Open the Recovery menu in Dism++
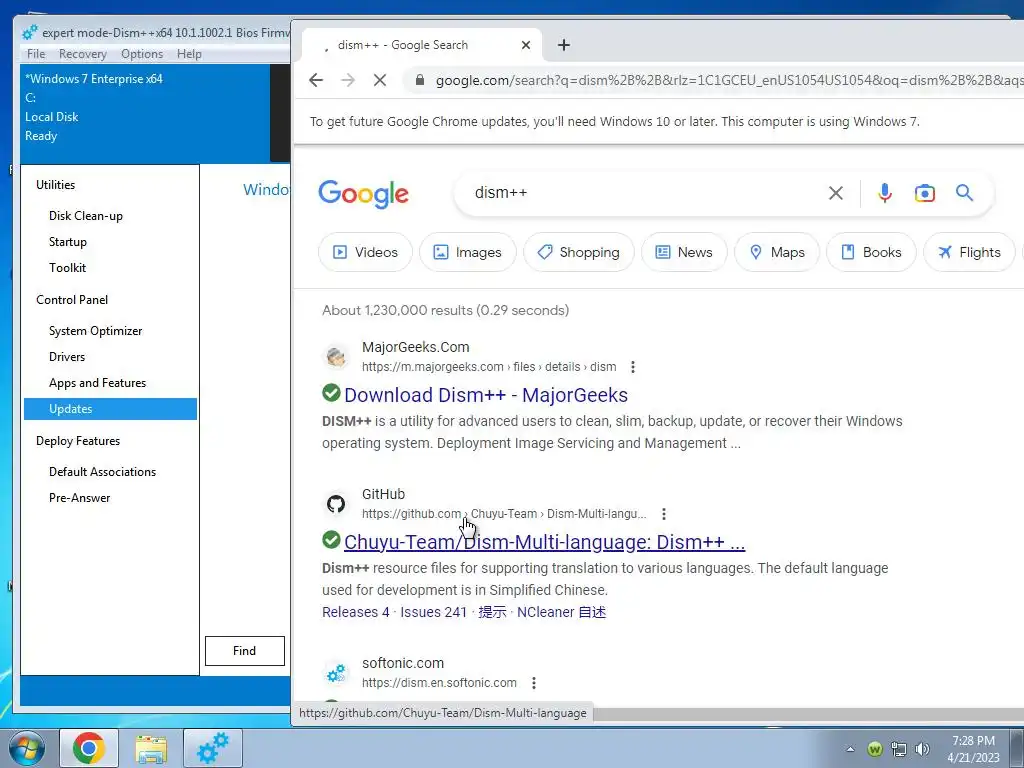1024x768 pixels. [x=82, y=54]
